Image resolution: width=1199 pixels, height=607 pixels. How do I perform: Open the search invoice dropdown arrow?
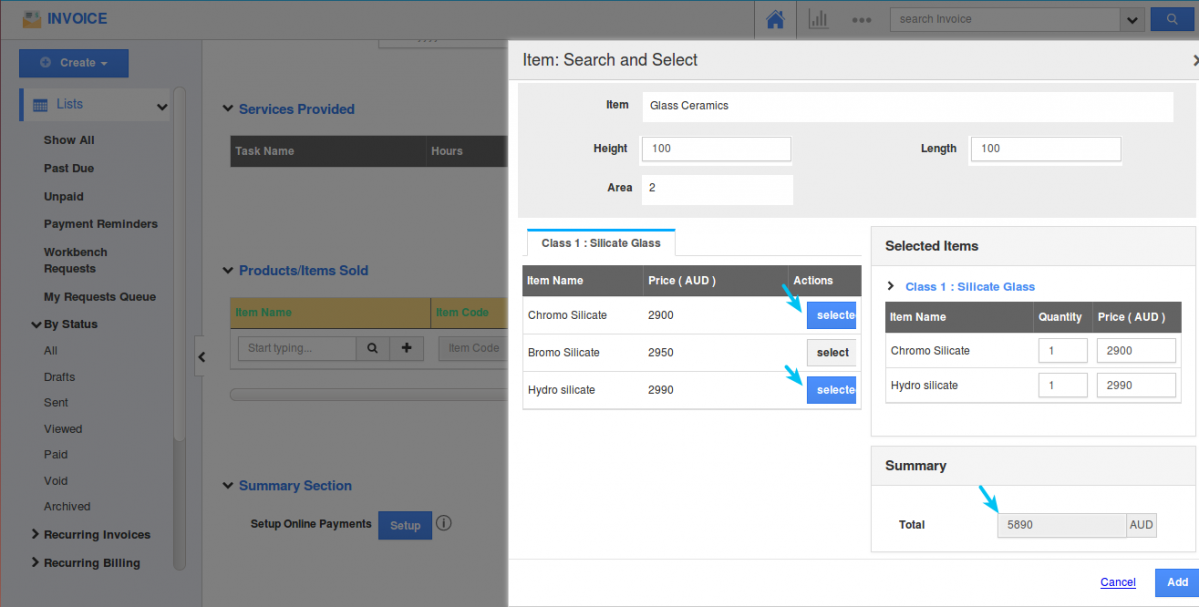click(x=1132, y=19)
